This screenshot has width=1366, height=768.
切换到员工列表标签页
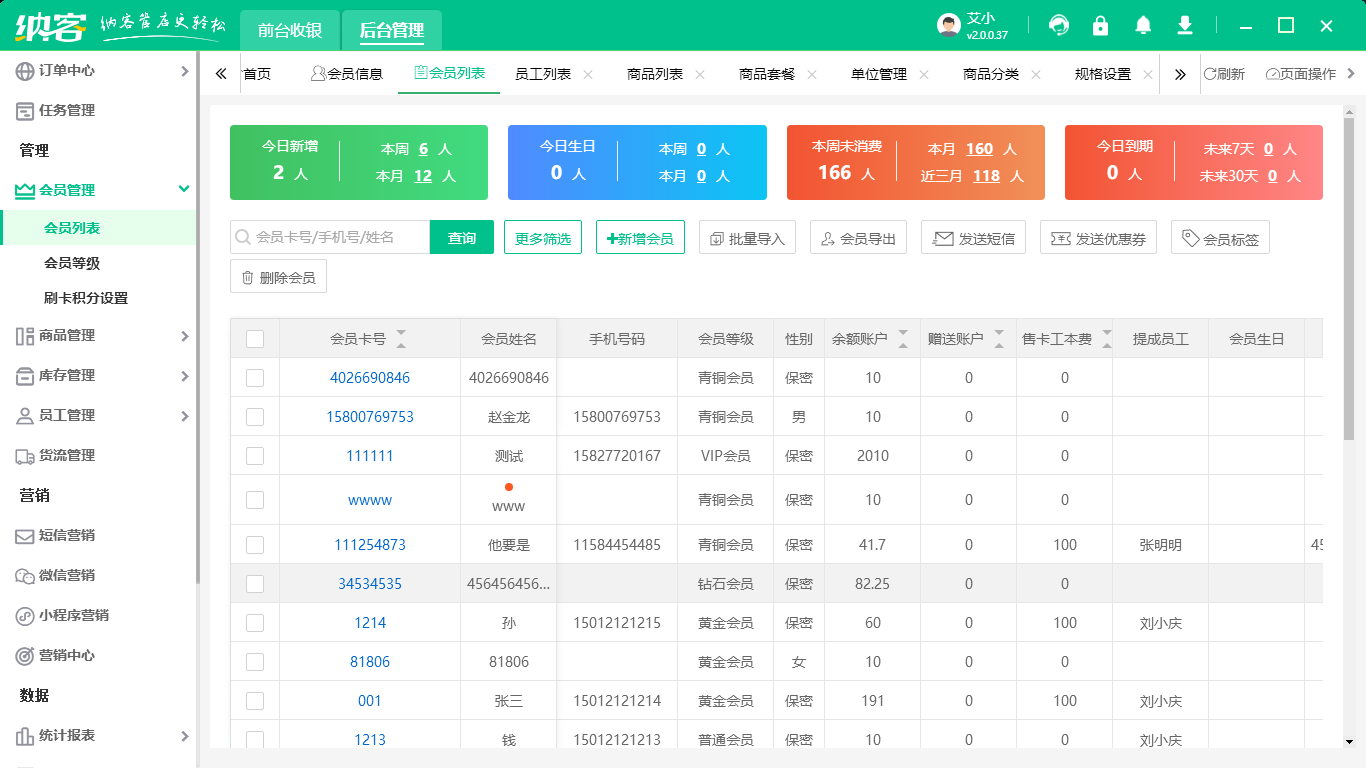coord(545,73)
